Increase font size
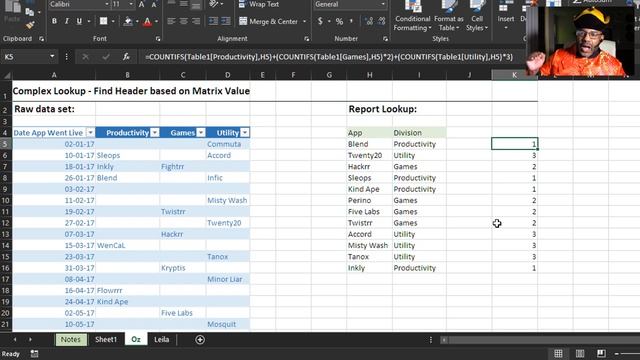This screenshot has height=360, width=640. 142,4
